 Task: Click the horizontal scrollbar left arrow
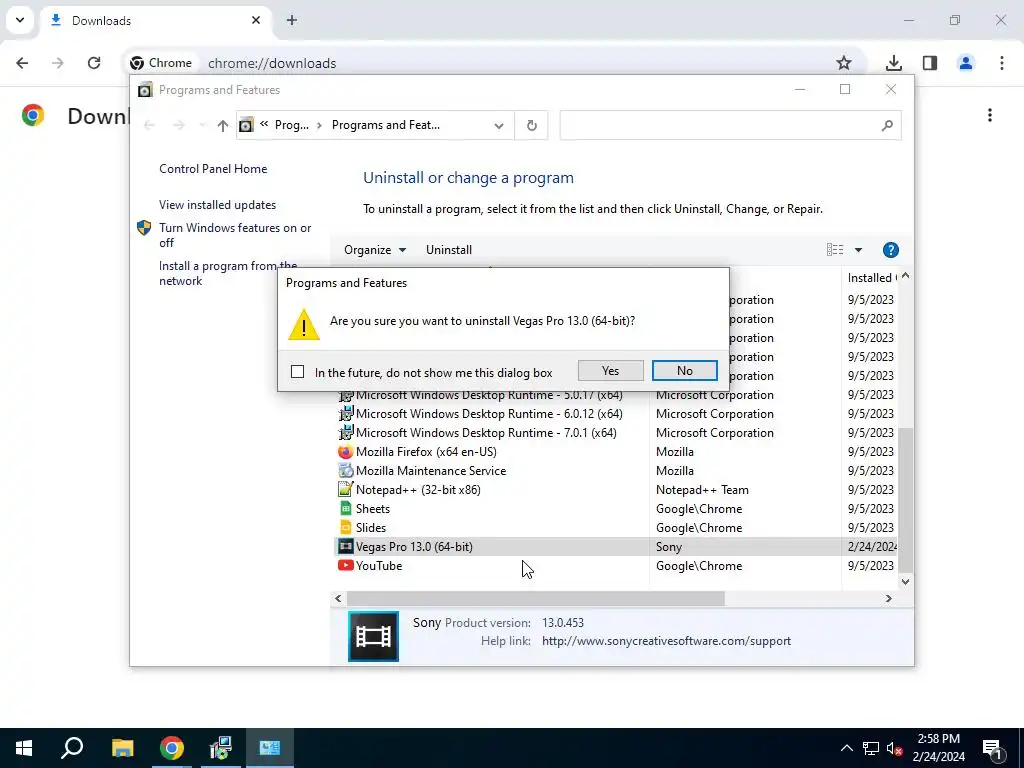point(338,598)
